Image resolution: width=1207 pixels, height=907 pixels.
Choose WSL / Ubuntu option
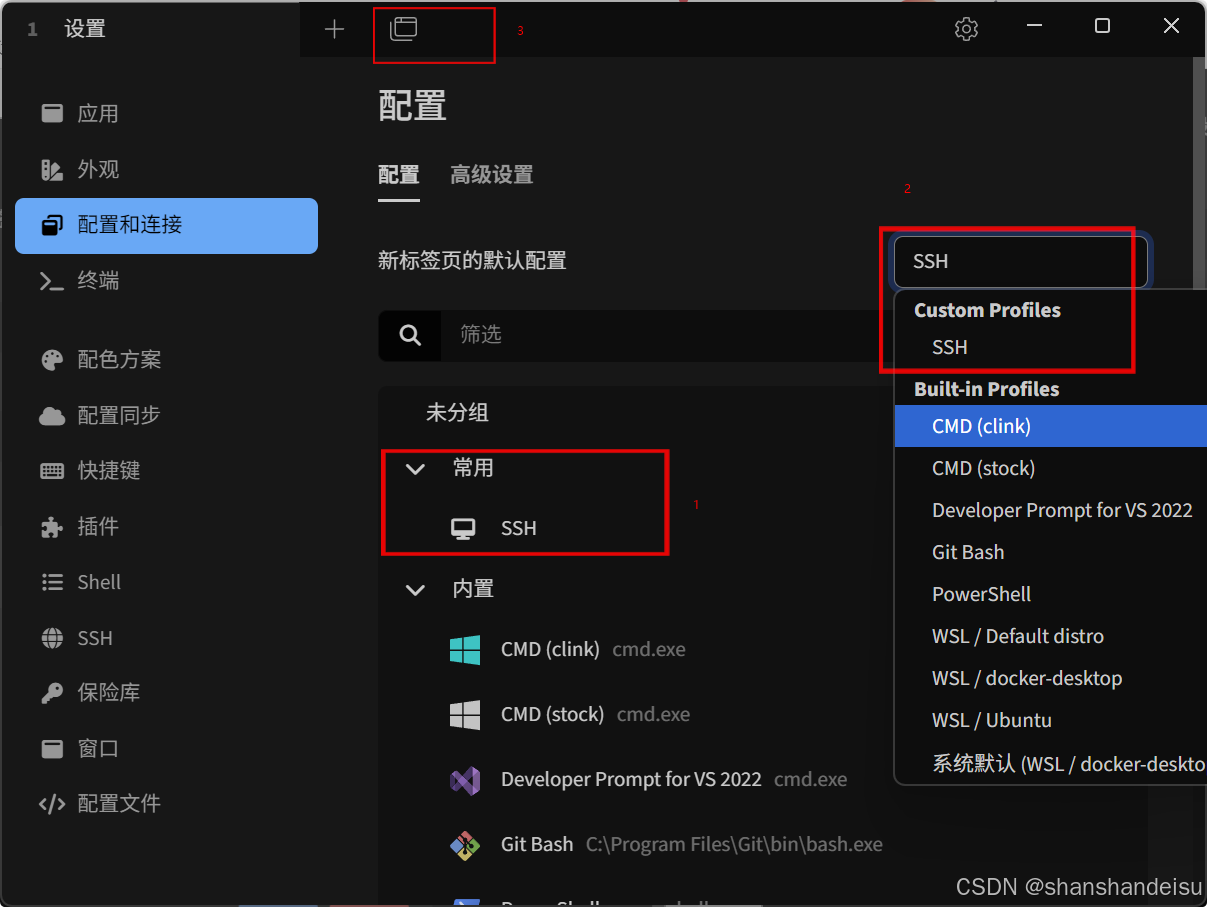[x=1050, y=720]
